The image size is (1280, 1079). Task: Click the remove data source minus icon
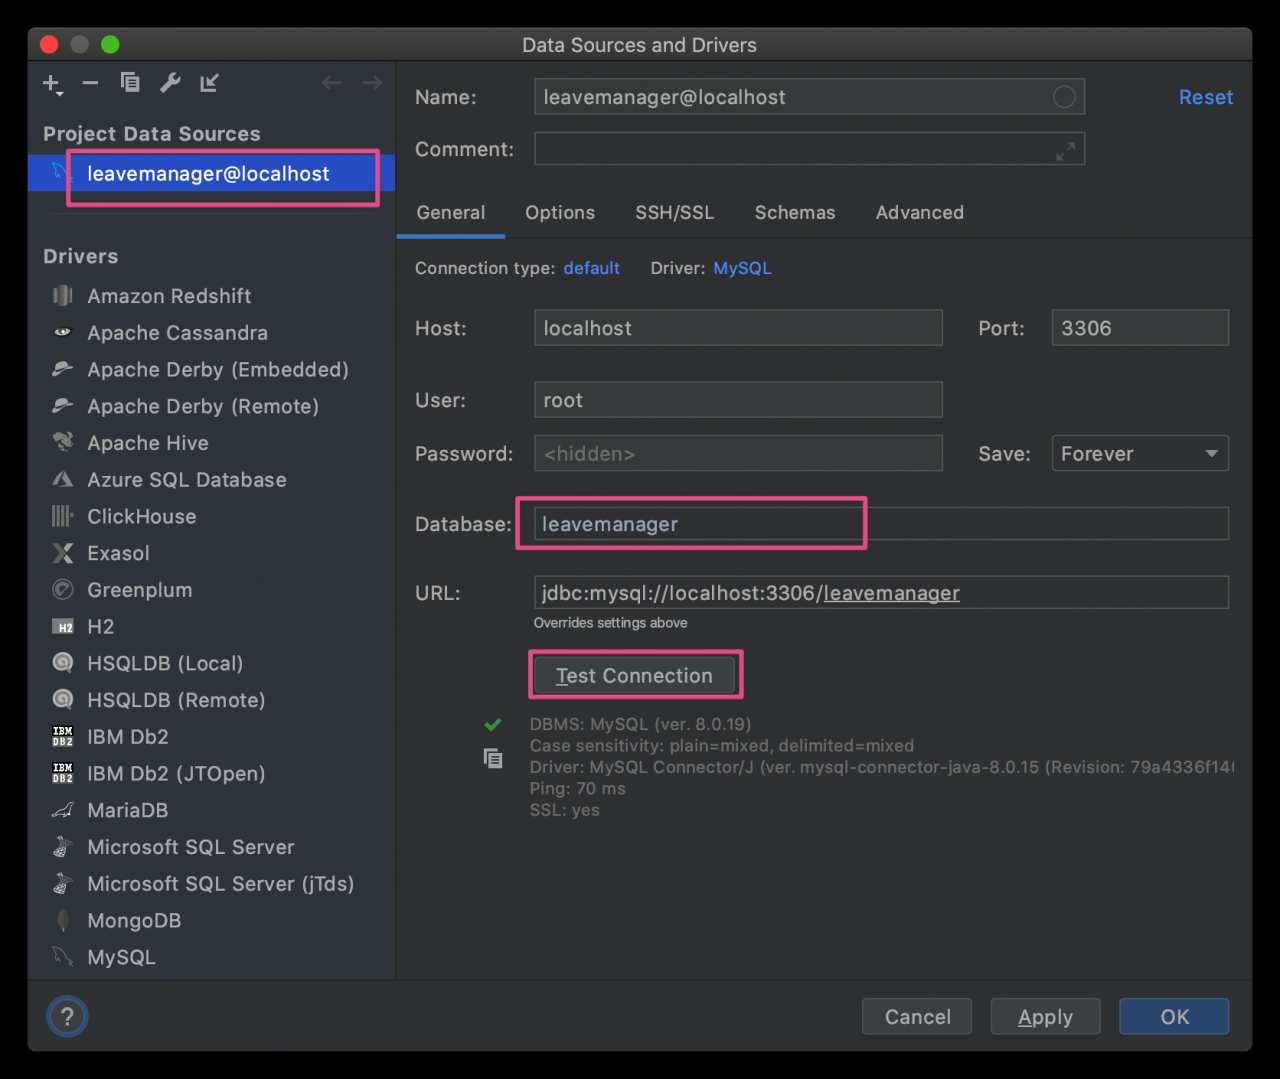point(90,83)
